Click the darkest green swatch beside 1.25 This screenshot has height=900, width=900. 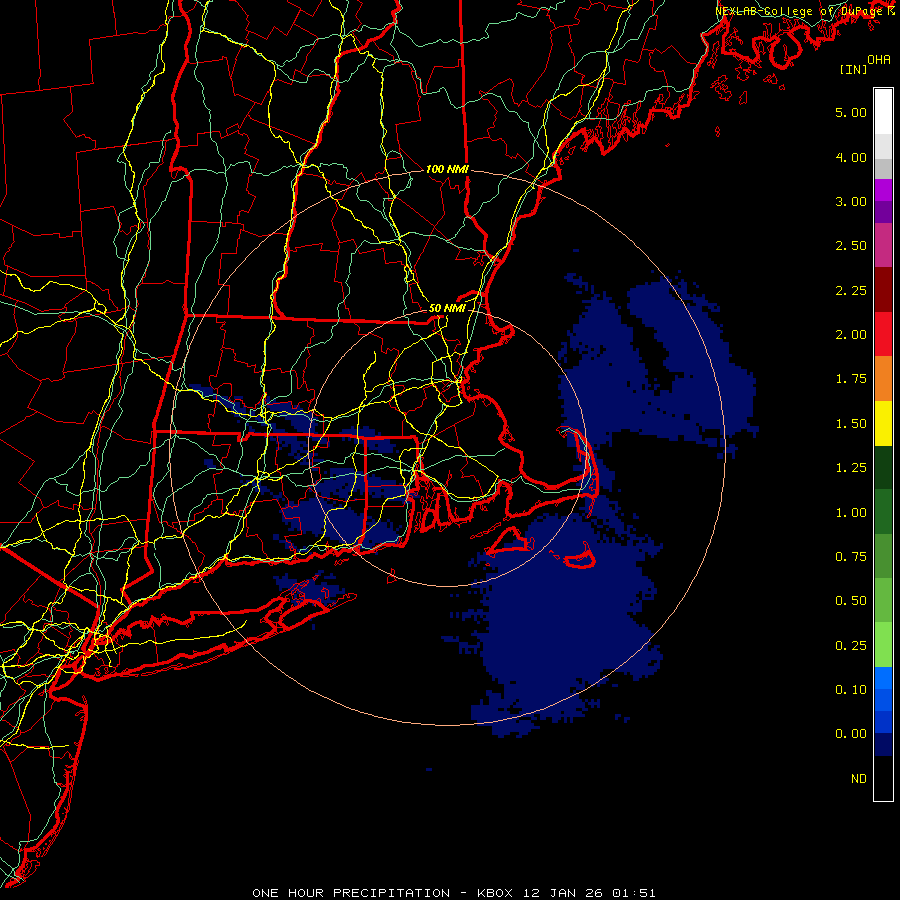(883, 467)
